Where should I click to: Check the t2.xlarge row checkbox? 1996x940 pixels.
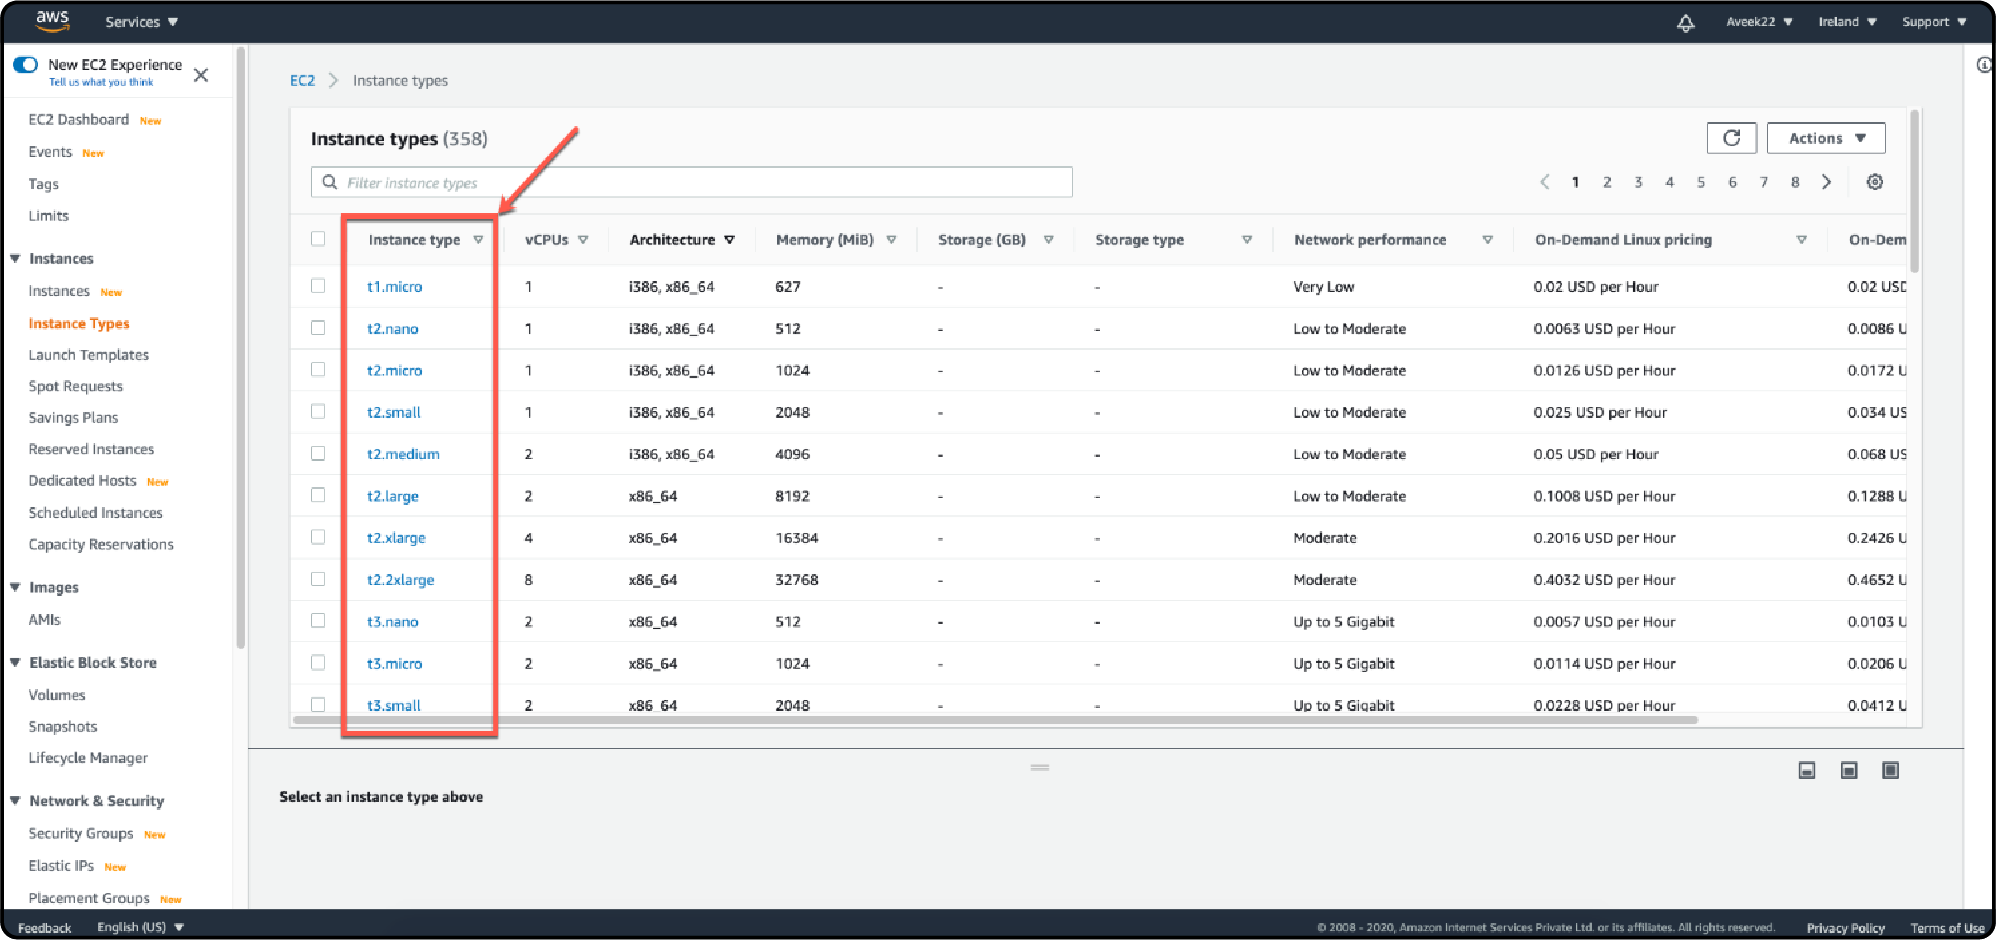coord(318,538)
